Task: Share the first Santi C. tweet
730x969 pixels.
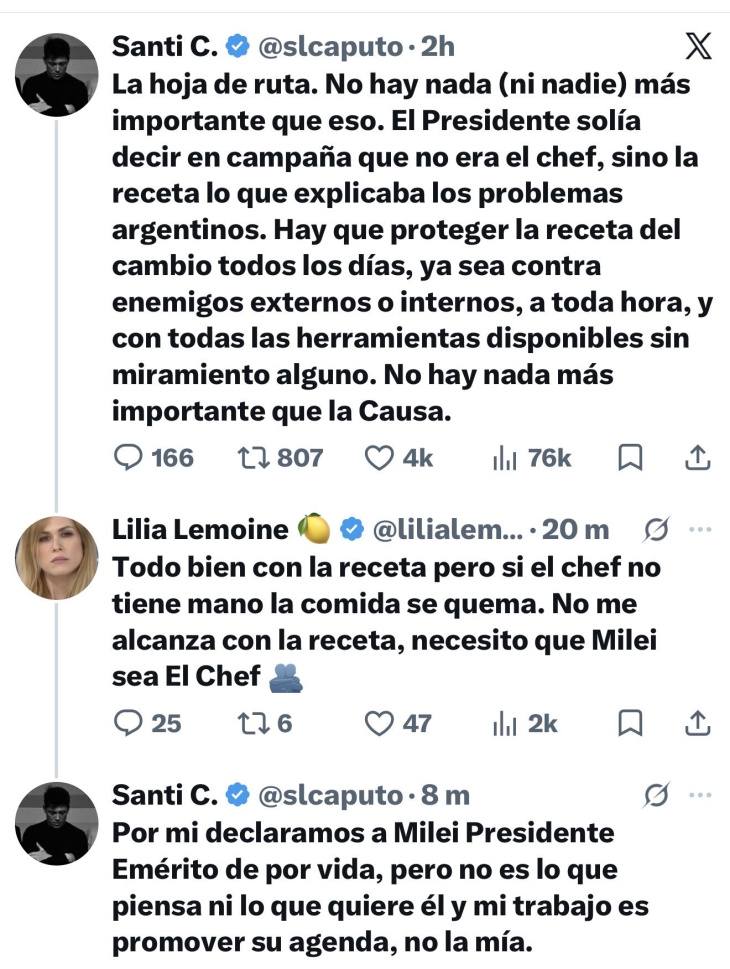Action: pyautogui.click(x=697, y=458)
